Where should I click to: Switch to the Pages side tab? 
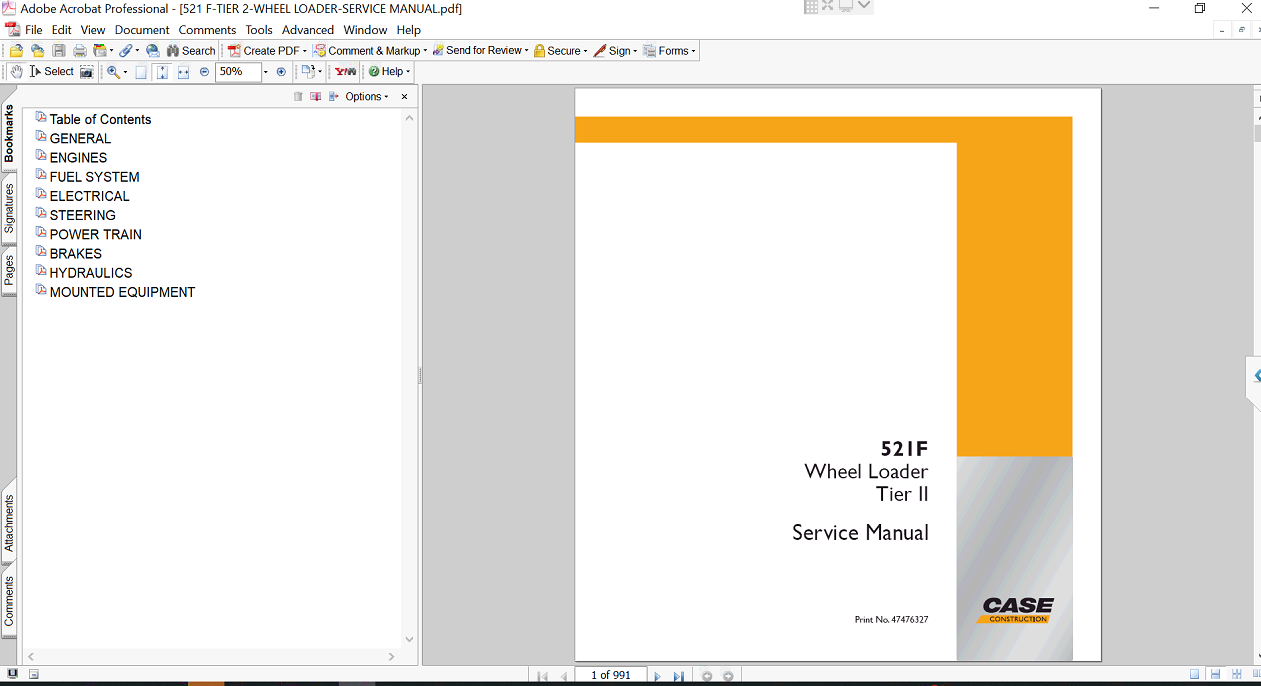coord(9,270)
